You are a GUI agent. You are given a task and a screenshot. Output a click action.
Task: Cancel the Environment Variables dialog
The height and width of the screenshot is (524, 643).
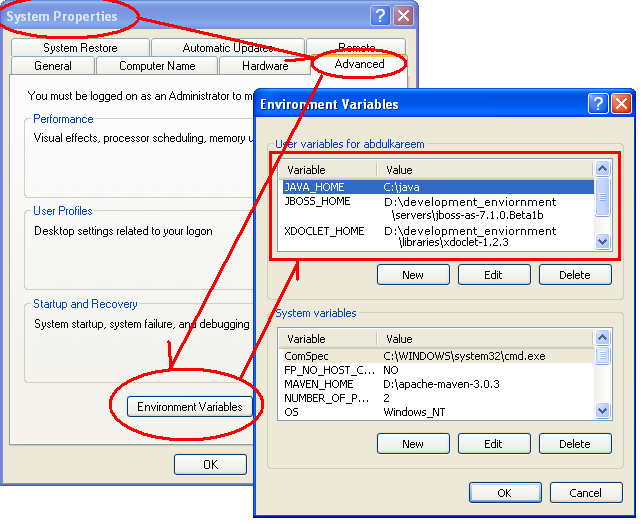click(x=586, y=492)
